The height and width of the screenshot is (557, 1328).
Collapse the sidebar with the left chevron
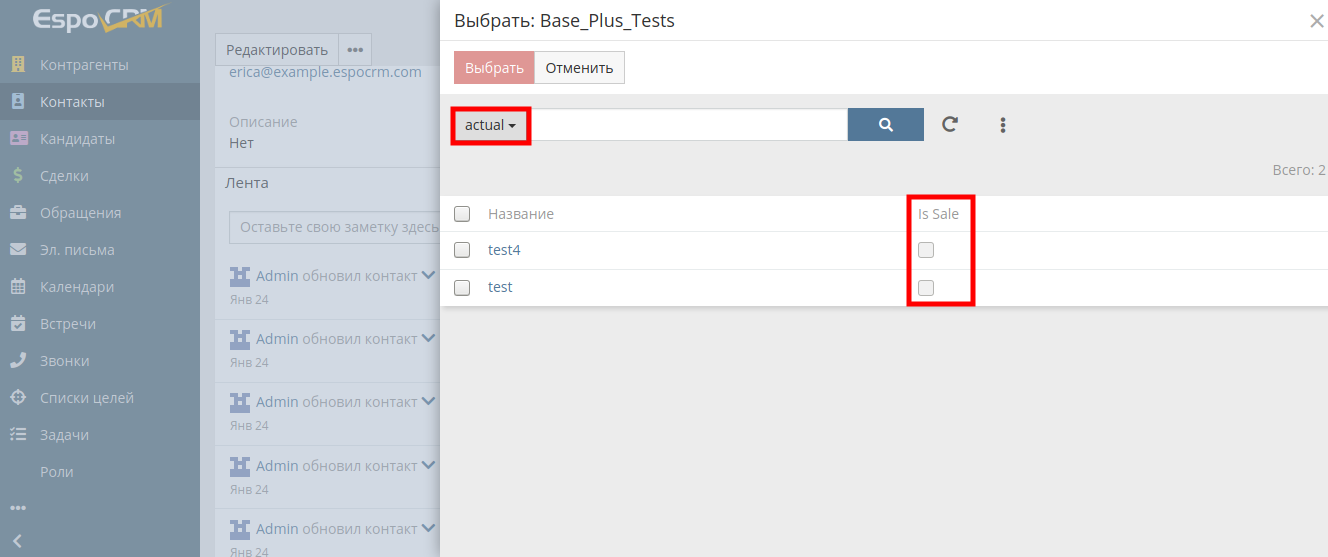(x=17, y=541)
